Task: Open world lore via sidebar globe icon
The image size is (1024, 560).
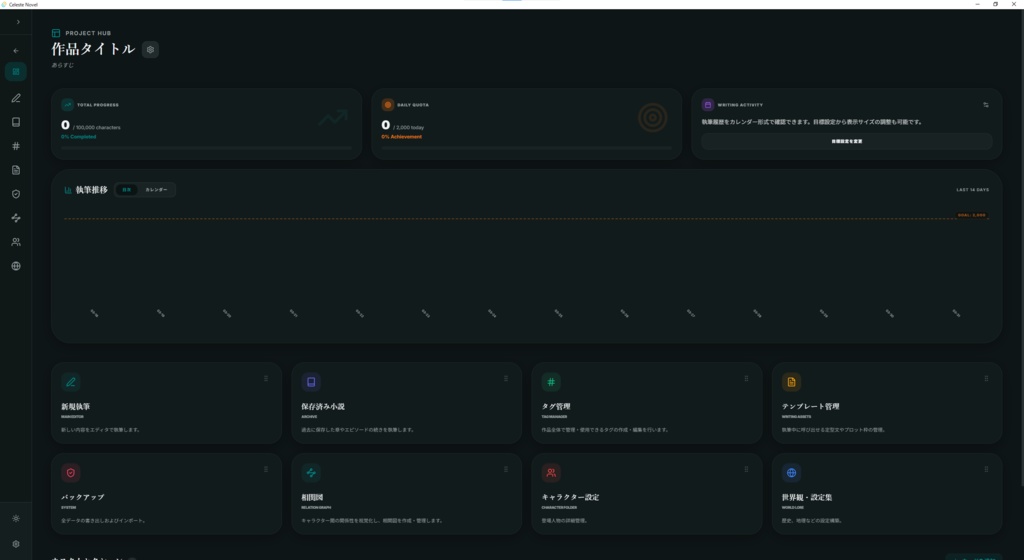Action: tap(16, 266)
